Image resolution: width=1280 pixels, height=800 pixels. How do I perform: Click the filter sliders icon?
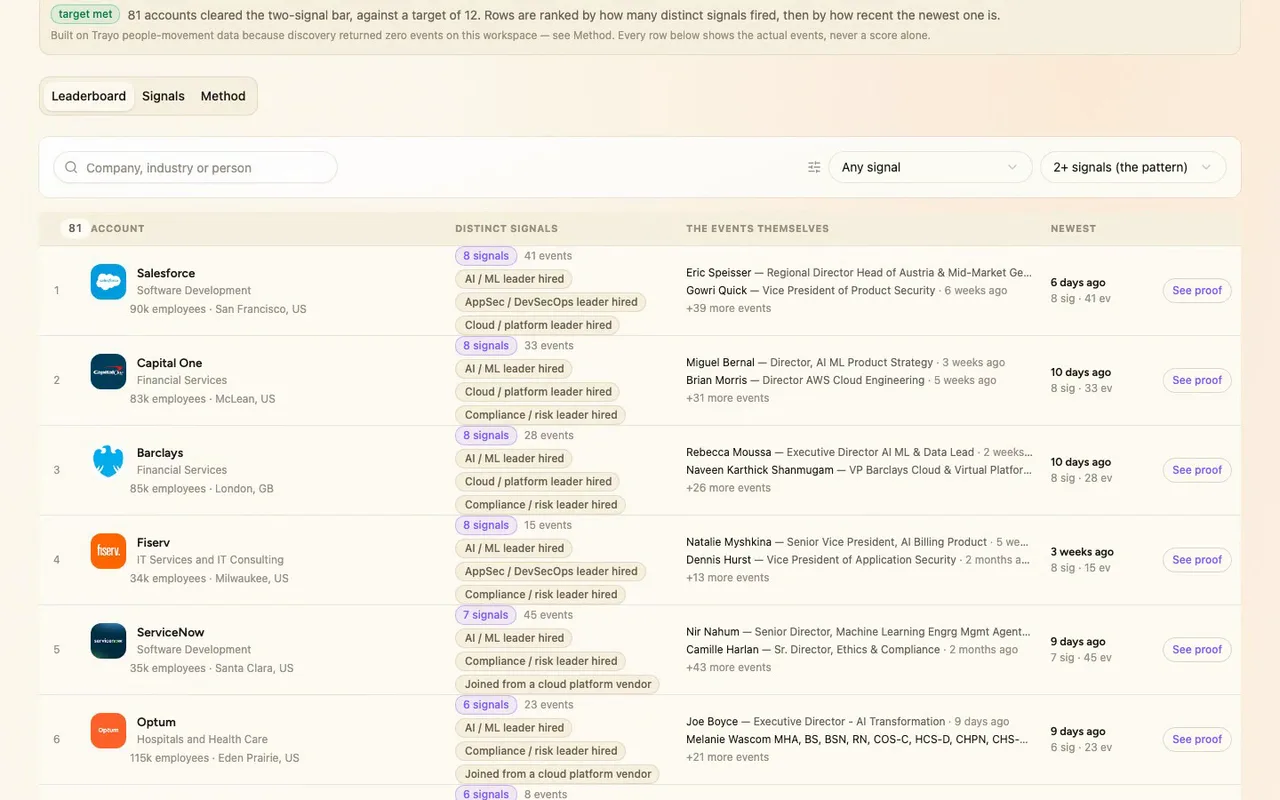click(x=814, y=167)
